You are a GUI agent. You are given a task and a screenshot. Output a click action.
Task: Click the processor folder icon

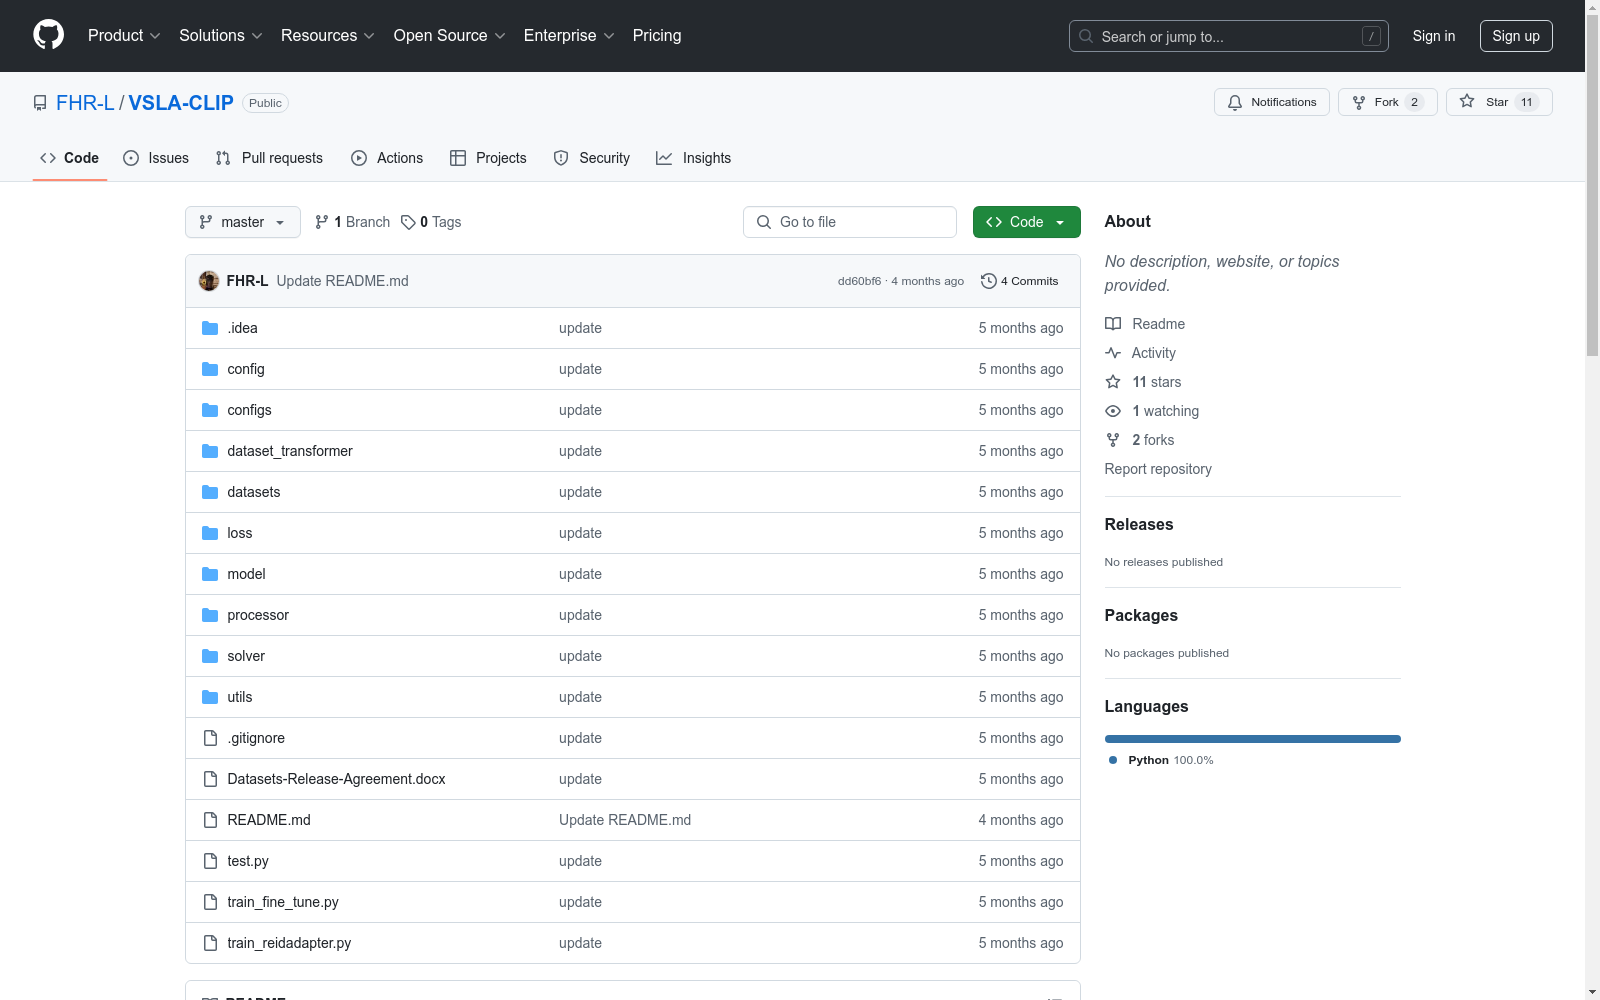(x=210, y=615)
